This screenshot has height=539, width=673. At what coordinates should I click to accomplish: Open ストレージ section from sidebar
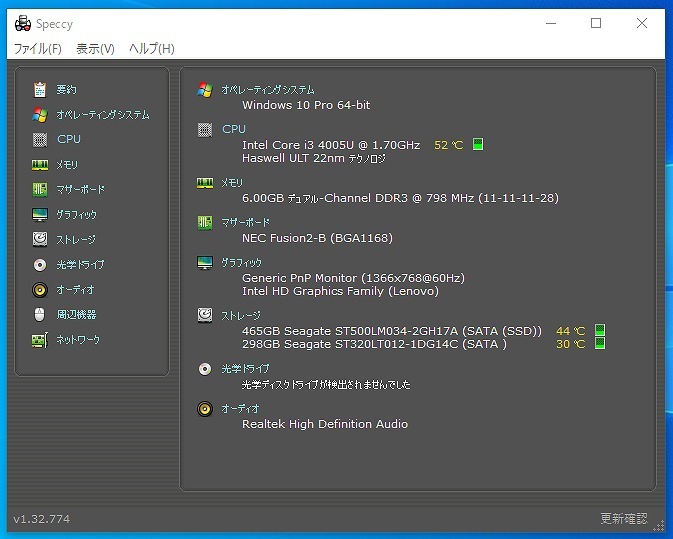coord(76,239)
